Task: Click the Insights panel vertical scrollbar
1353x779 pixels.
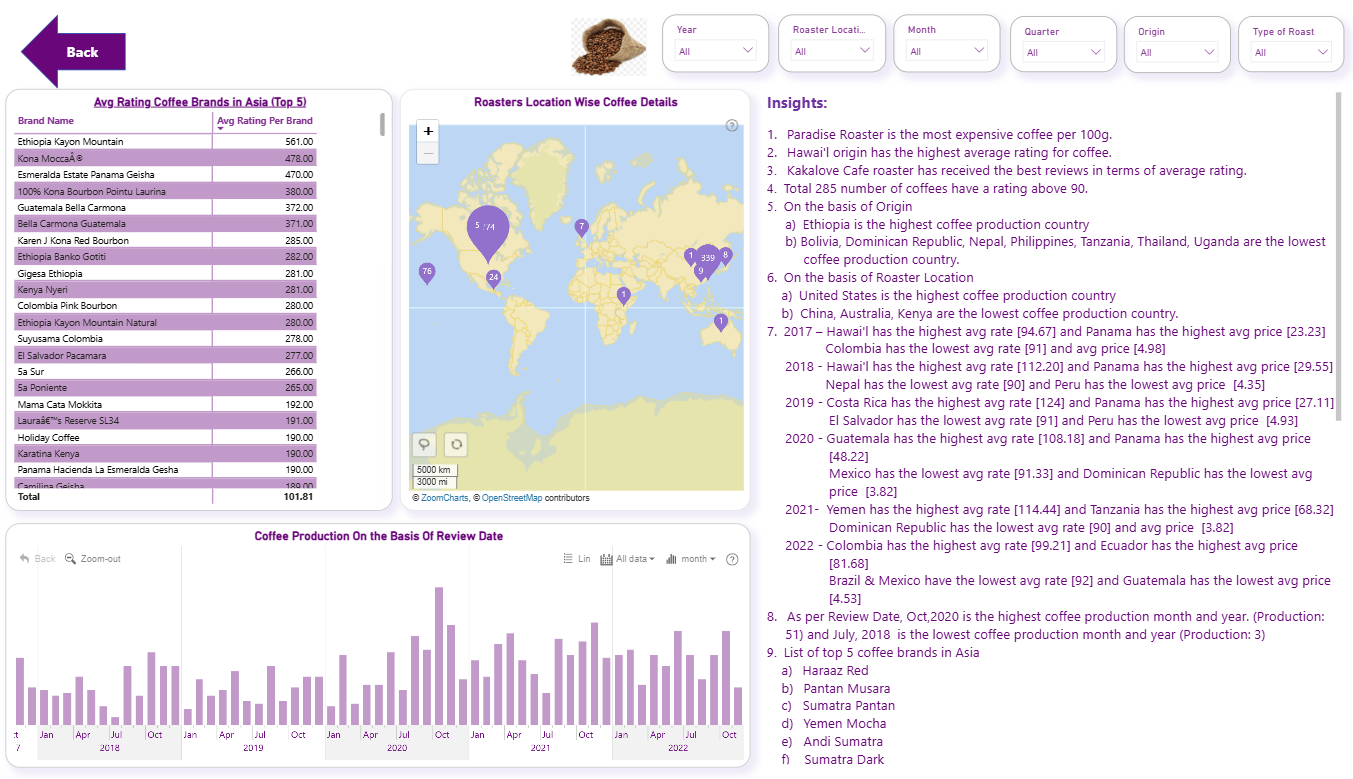Action: click(1339, 257)
